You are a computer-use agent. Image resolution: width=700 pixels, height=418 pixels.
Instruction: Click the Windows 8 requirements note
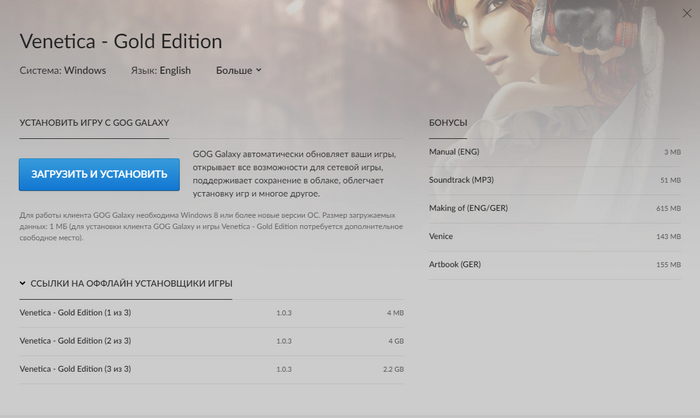click(x=210, y=226)
